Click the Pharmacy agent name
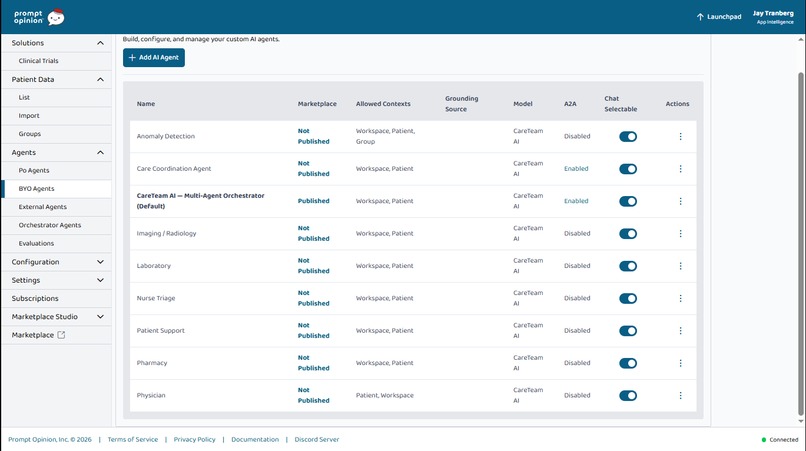The width and height of the screenshot is (806, 451). (x=152, y=363)
